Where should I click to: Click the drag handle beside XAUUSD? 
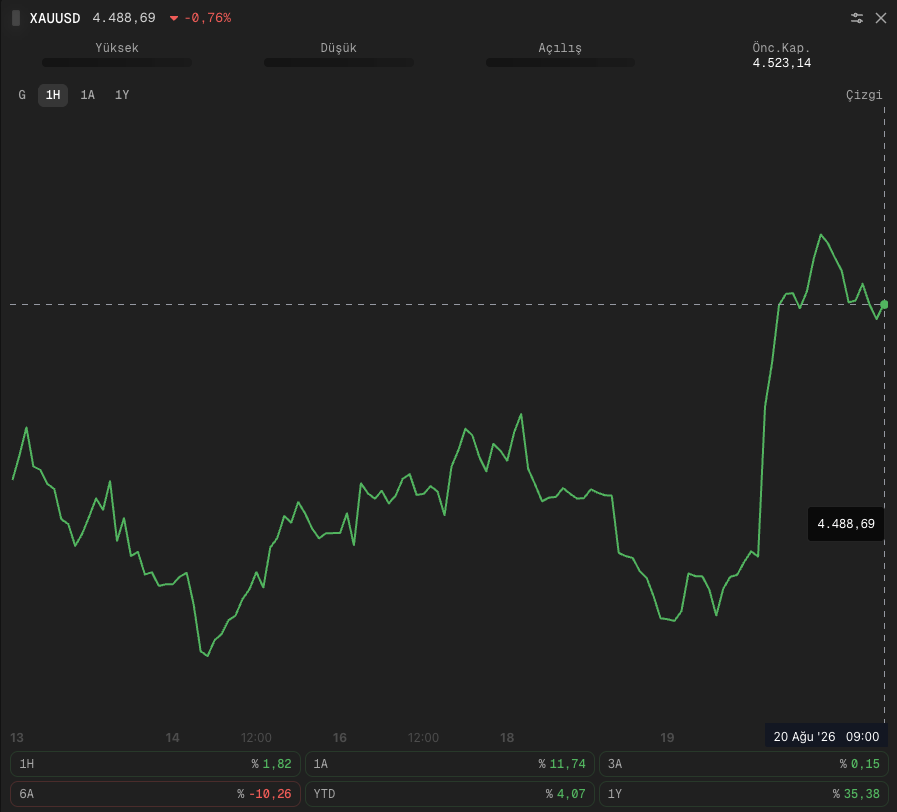(16, 18)
